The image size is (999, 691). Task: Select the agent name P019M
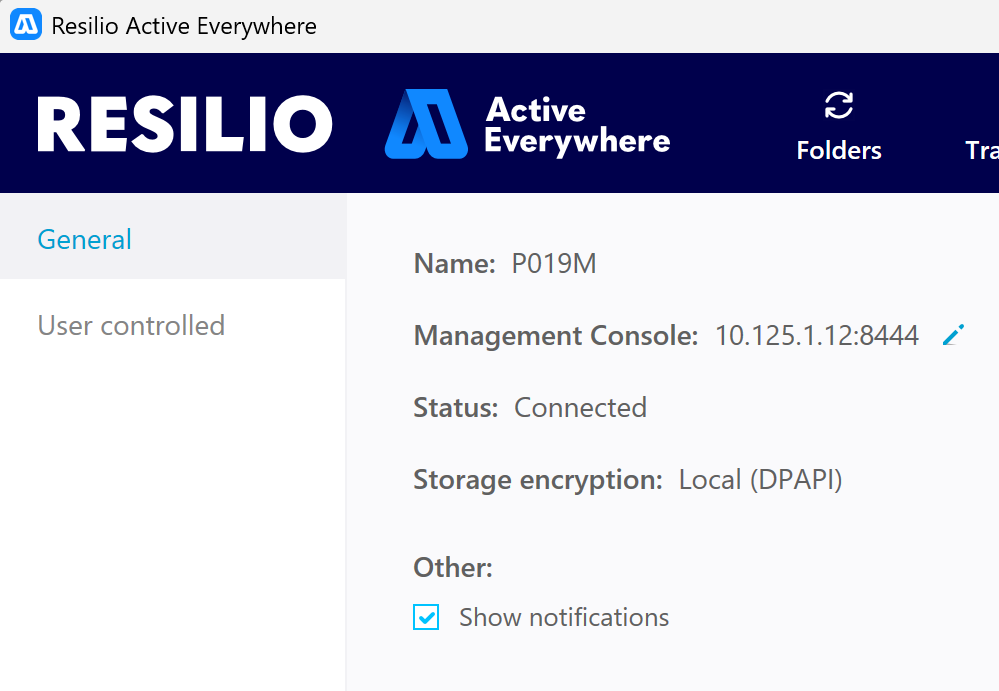pyautogui.click(x=554, y=264)
